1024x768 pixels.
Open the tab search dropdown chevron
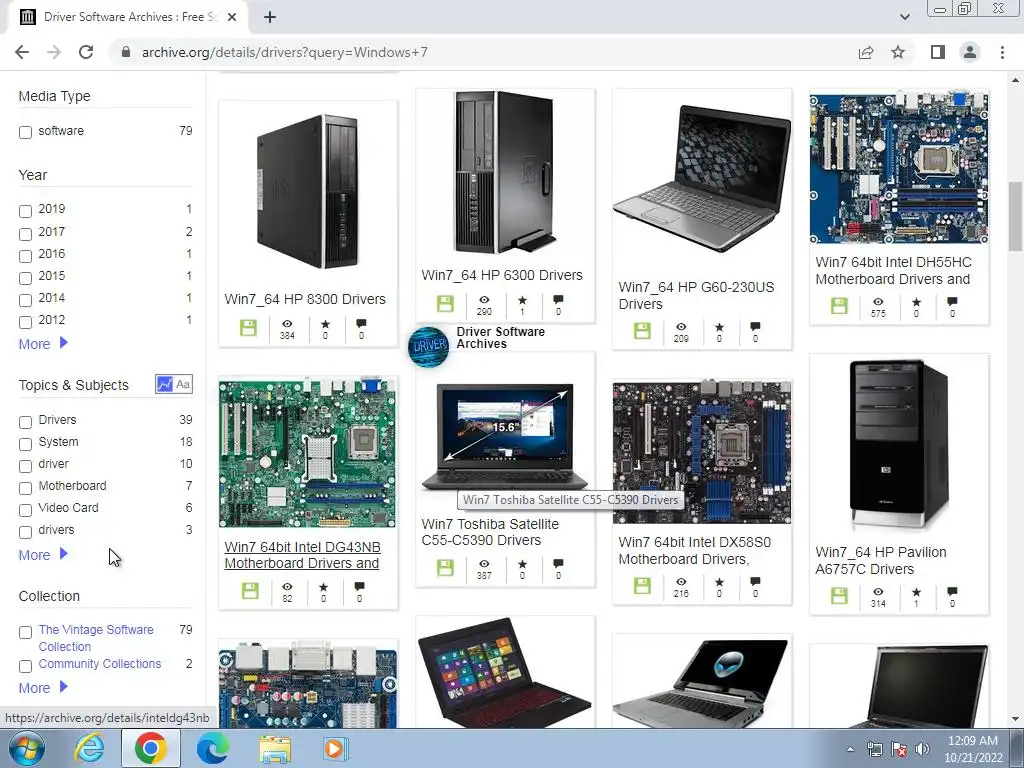coord(904,17)
